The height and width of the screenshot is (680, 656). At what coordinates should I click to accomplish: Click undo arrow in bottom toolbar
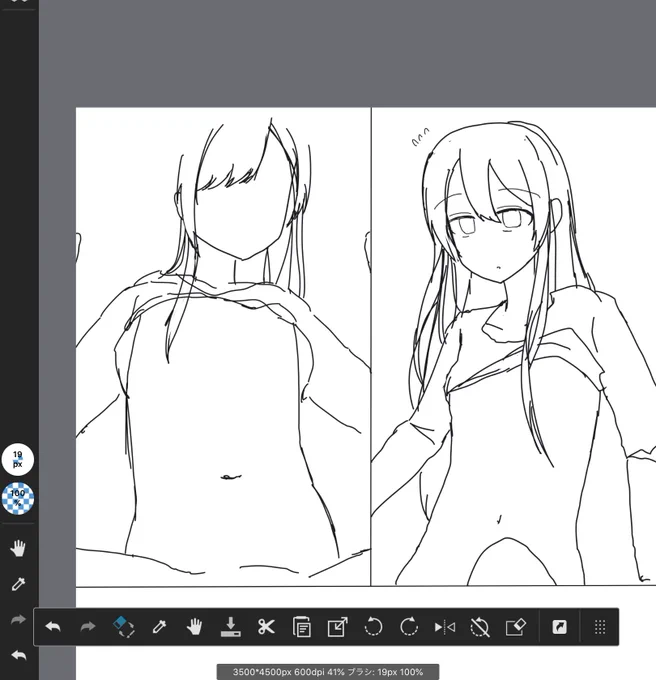[53, 627]
